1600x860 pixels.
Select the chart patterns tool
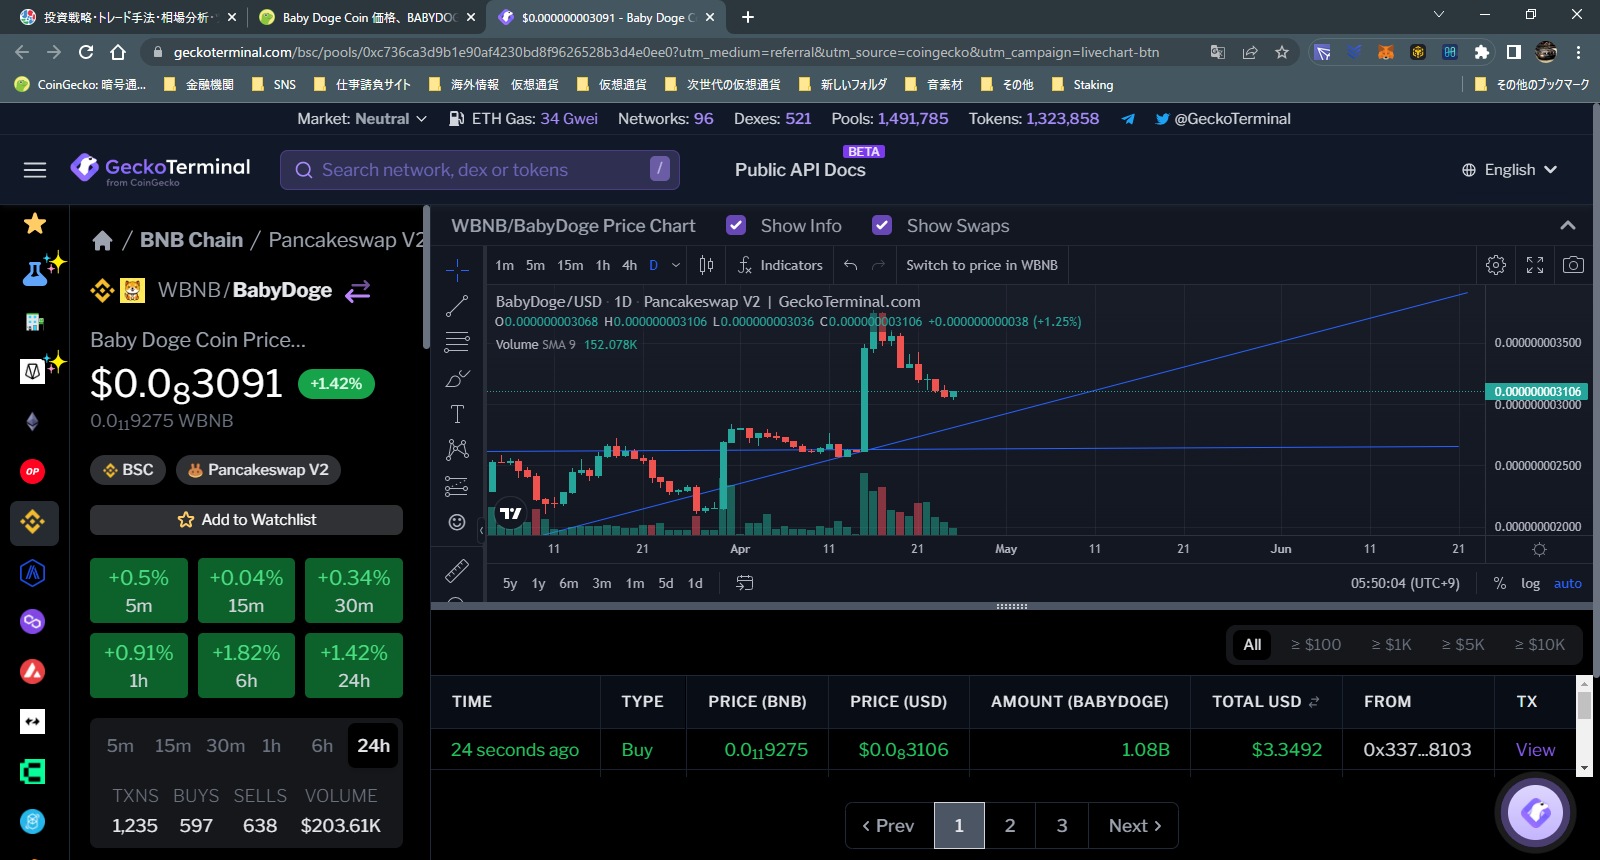pos(457,450)
